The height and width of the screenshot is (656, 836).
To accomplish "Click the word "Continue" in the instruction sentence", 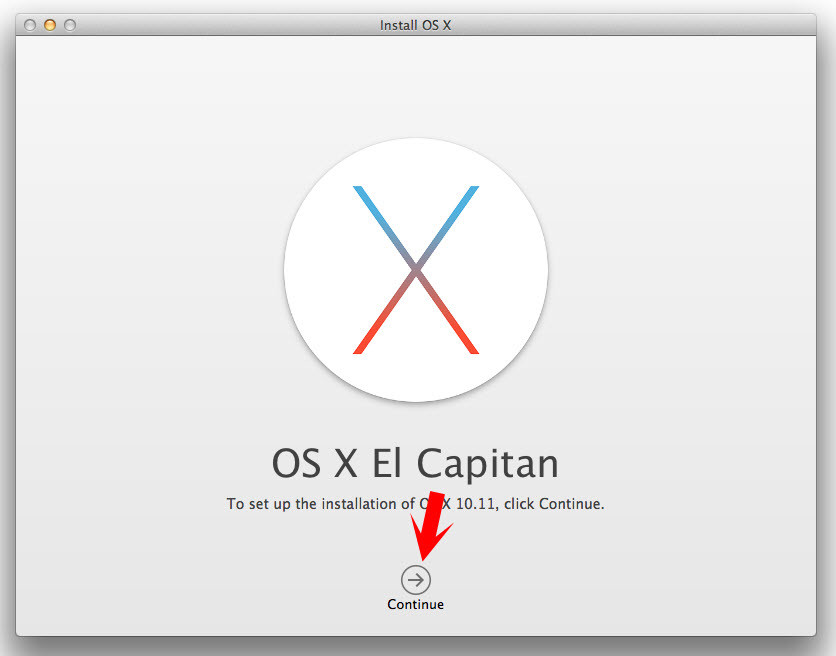I will (570, 504).
